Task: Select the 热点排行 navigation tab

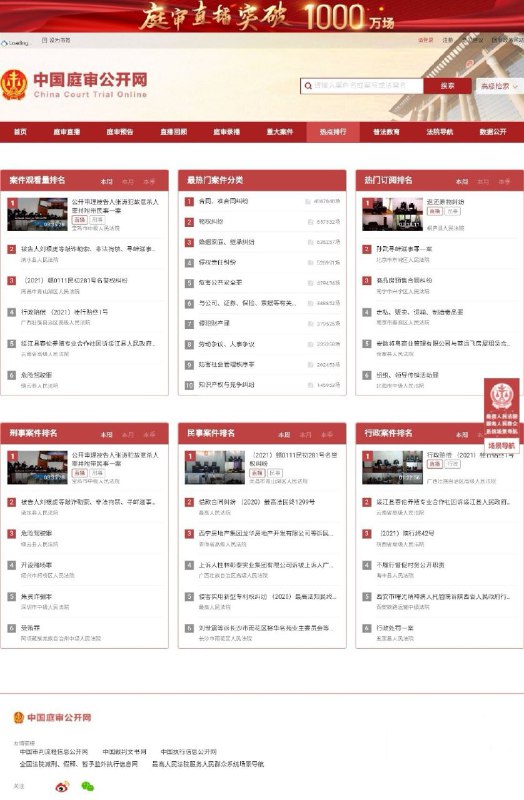Action: pos(333,132)
